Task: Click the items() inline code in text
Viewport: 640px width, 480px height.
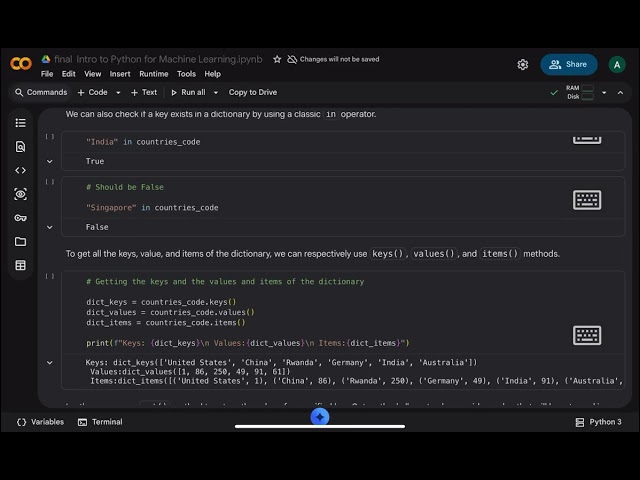Action: (500, 253)
